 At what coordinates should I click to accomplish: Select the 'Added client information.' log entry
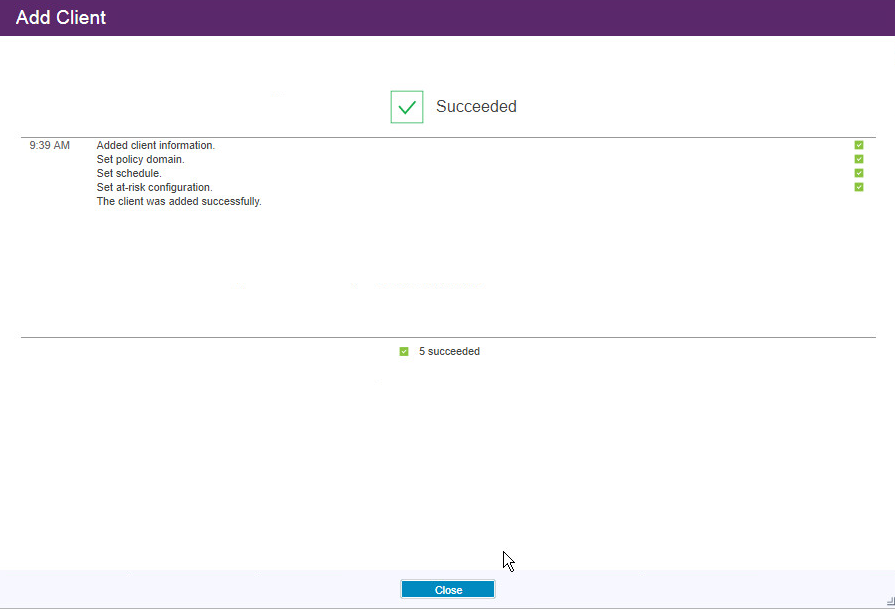(155, 146)
